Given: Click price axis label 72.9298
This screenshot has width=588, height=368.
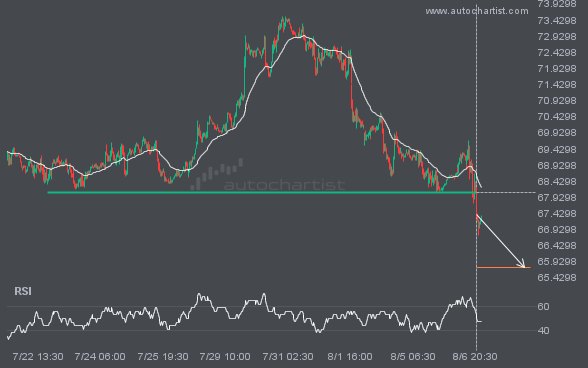Looking at the screenshot, I should 556,37.
